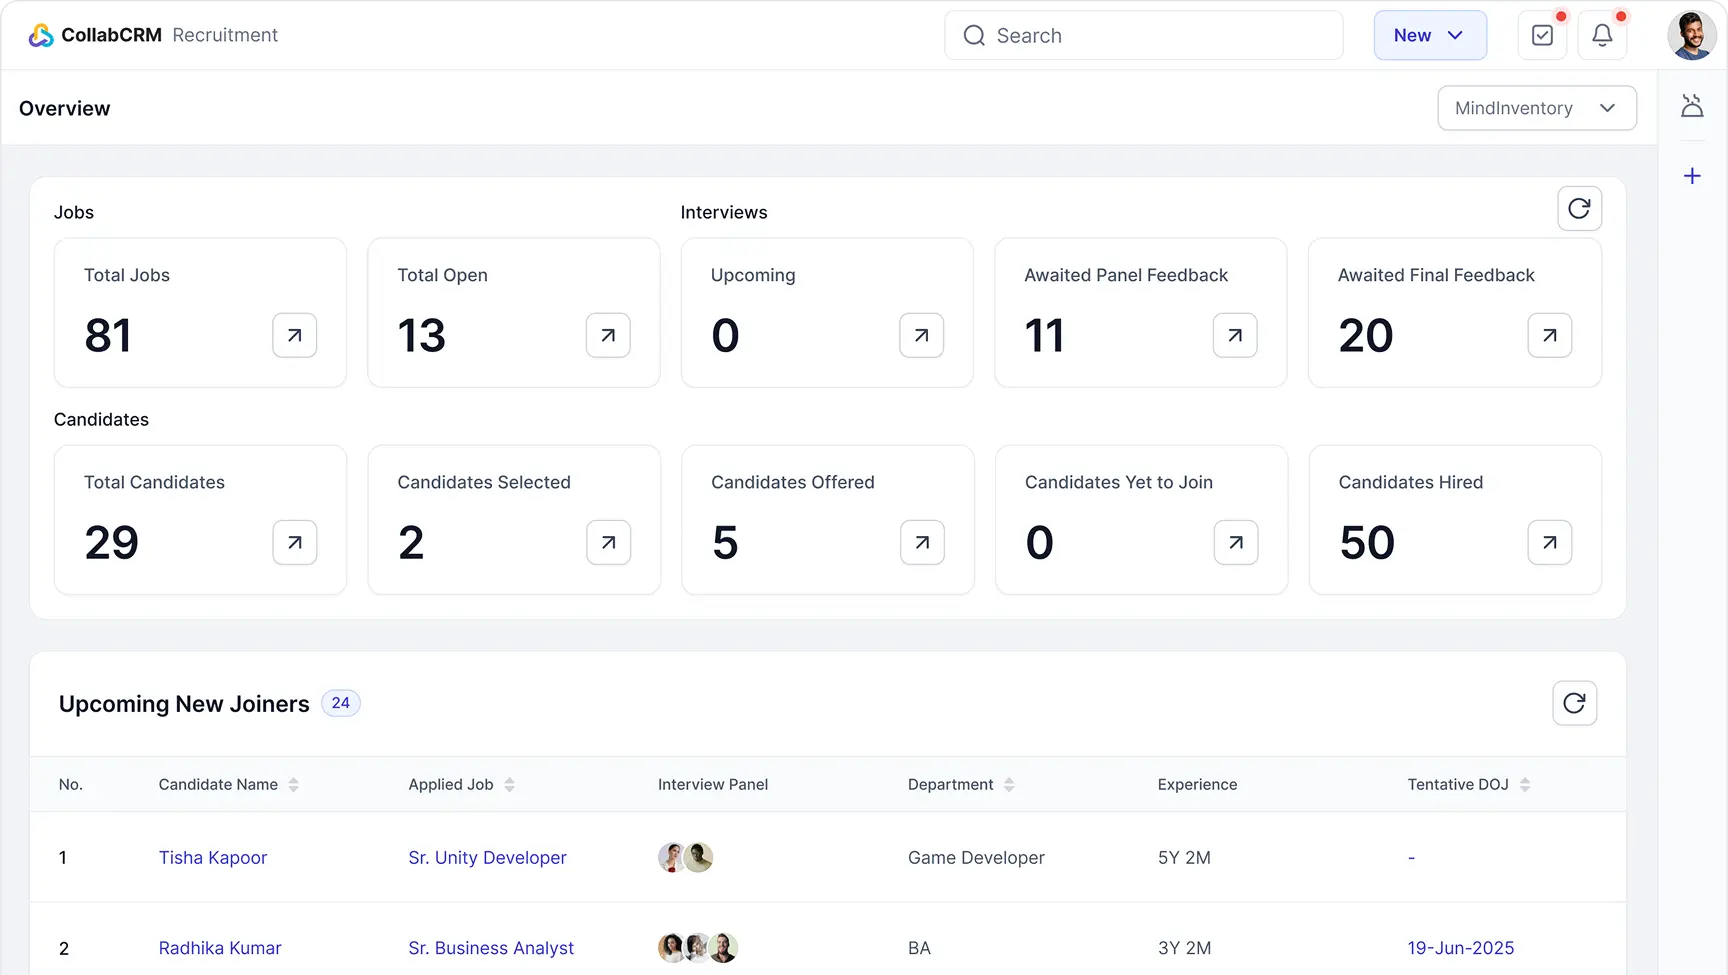This screenshot has height=975, width=1728.
Task: Open the assistant icon in right sidebar
Action: pos(1692,106)
